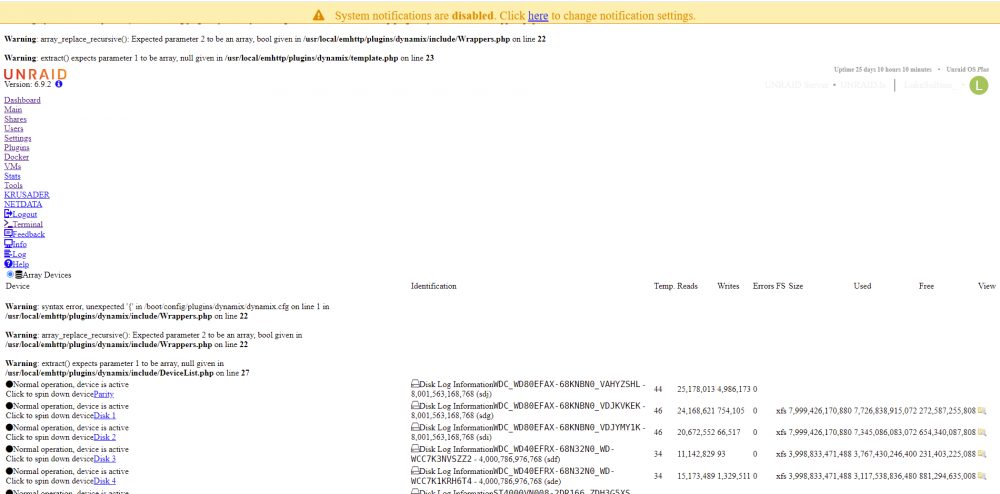
Task: Open the Shares menu link
Action: 15,119
